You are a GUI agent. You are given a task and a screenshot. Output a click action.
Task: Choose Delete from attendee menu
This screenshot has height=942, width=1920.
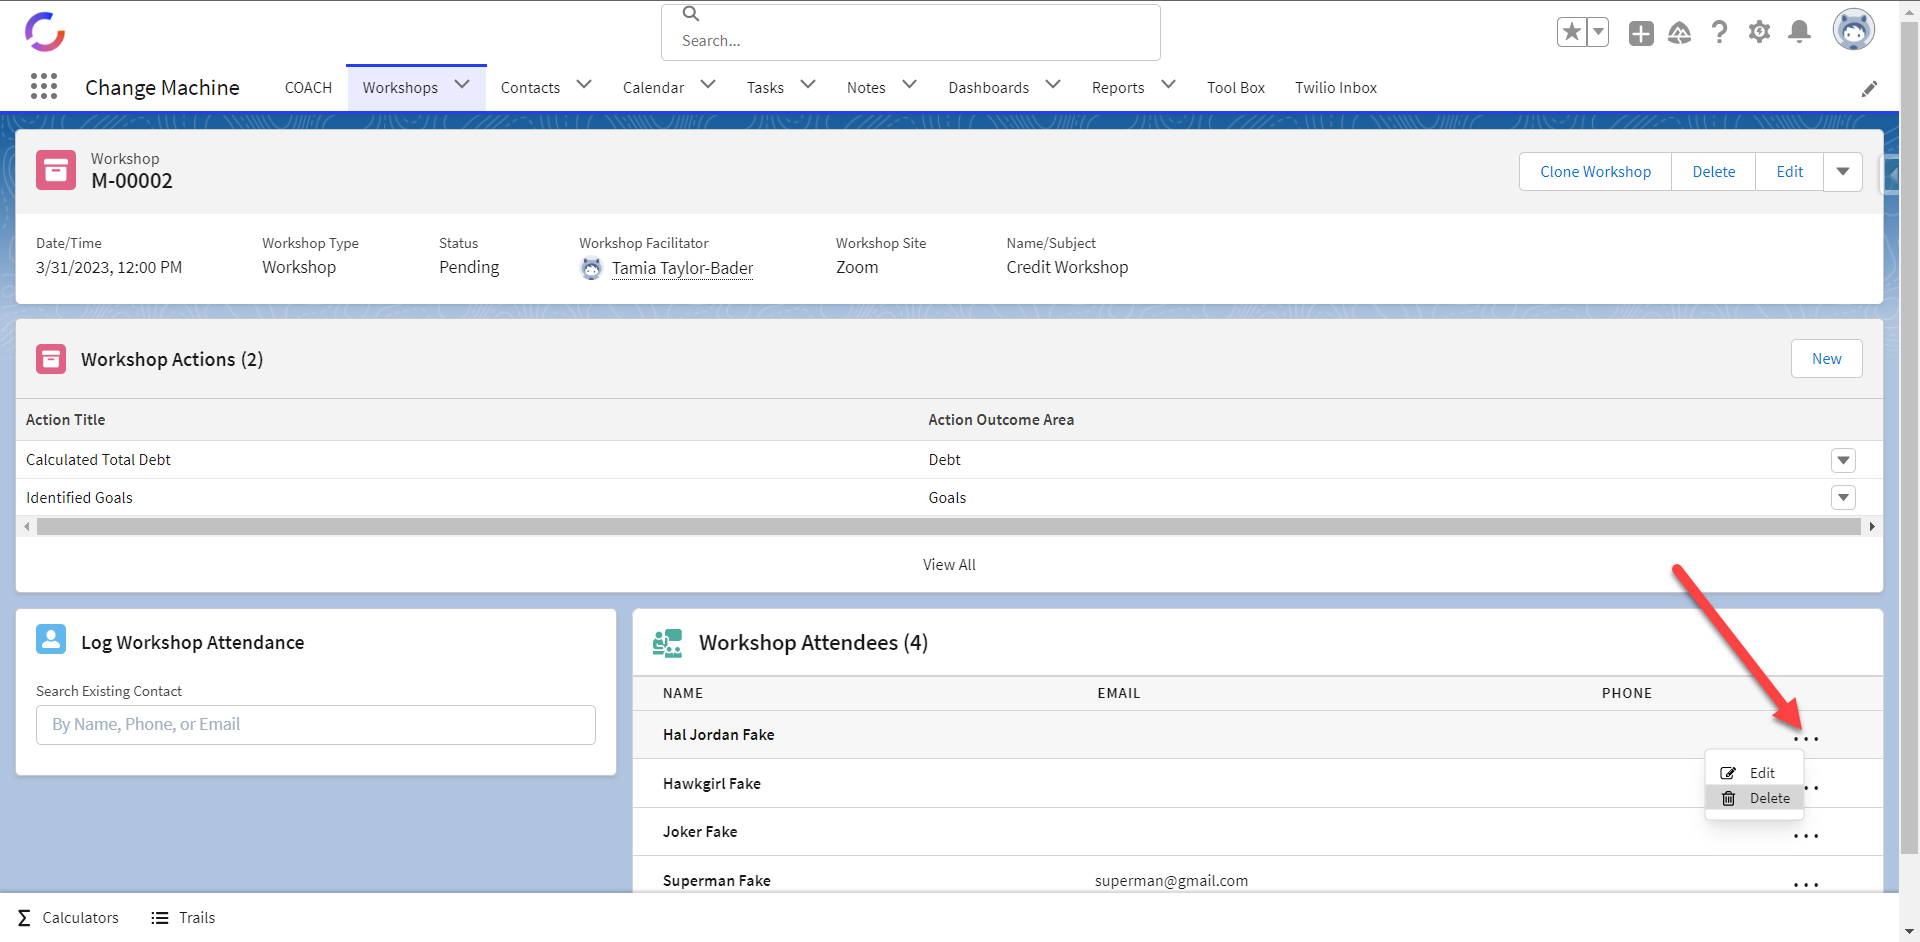pos(1754,798)
